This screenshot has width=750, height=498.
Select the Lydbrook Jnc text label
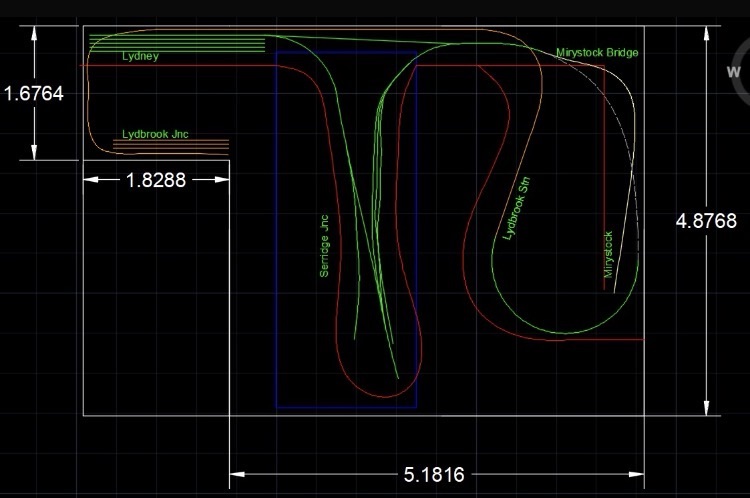point(155,133)
